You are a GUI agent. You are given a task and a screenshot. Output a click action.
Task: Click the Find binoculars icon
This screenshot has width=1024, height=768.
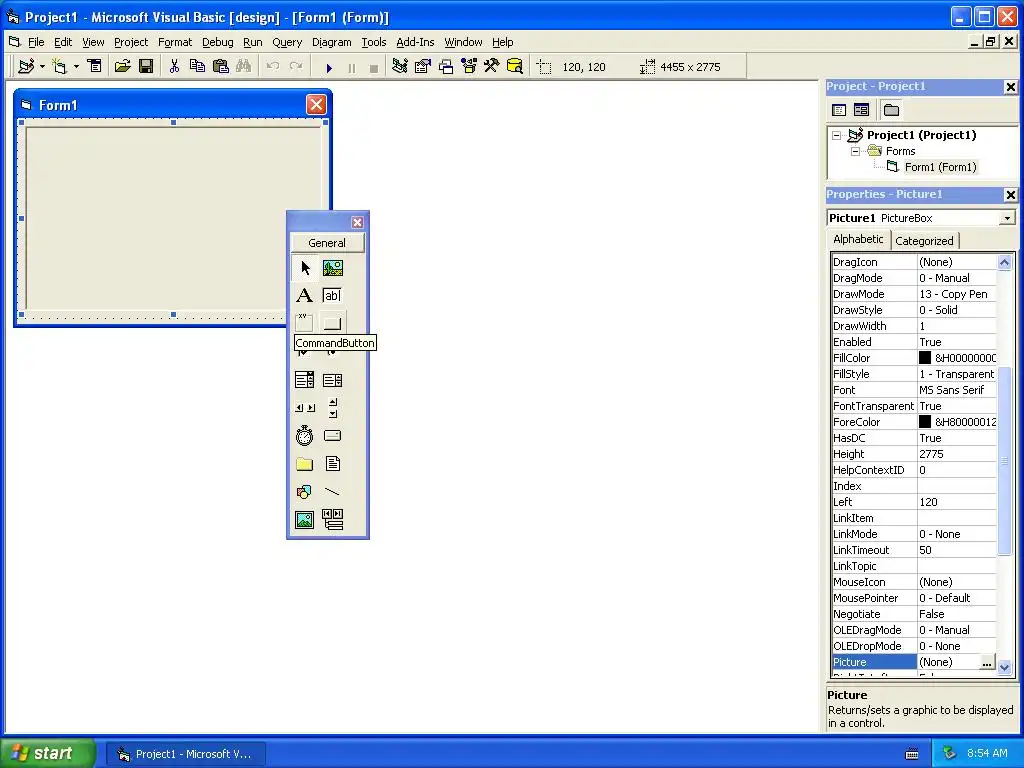click(244, 67)
